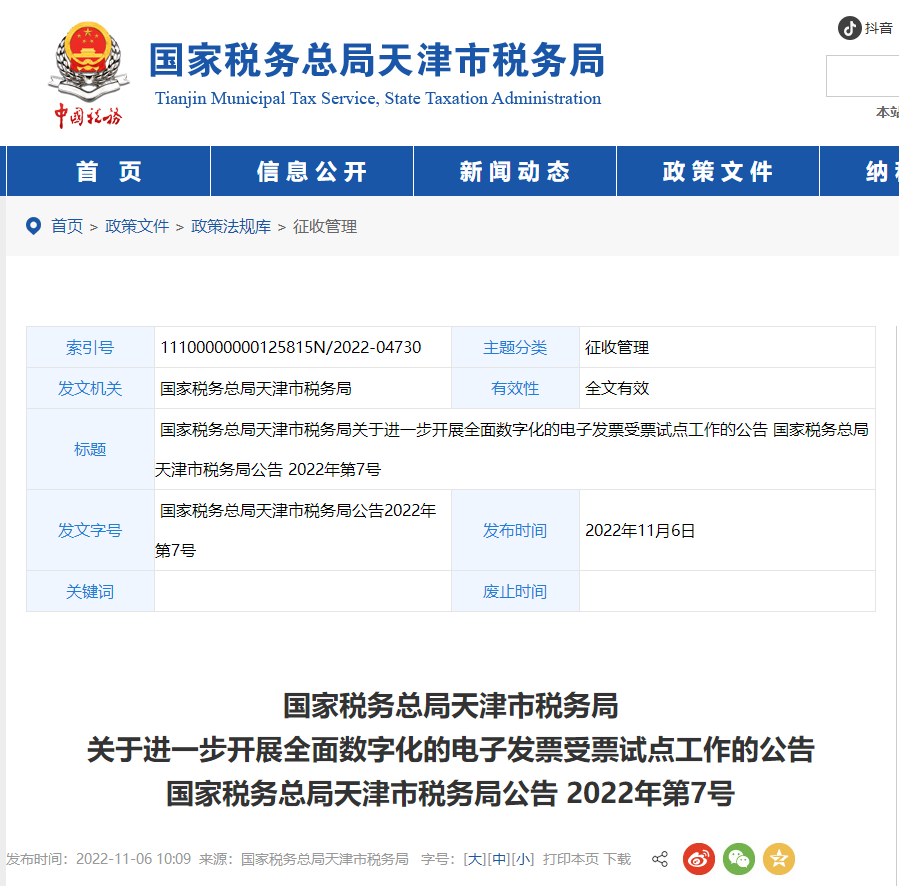The height and width of the screenshot is (886, 899).
Task: Open the 政策文件 navigation tab
Action: pos(718,171)
